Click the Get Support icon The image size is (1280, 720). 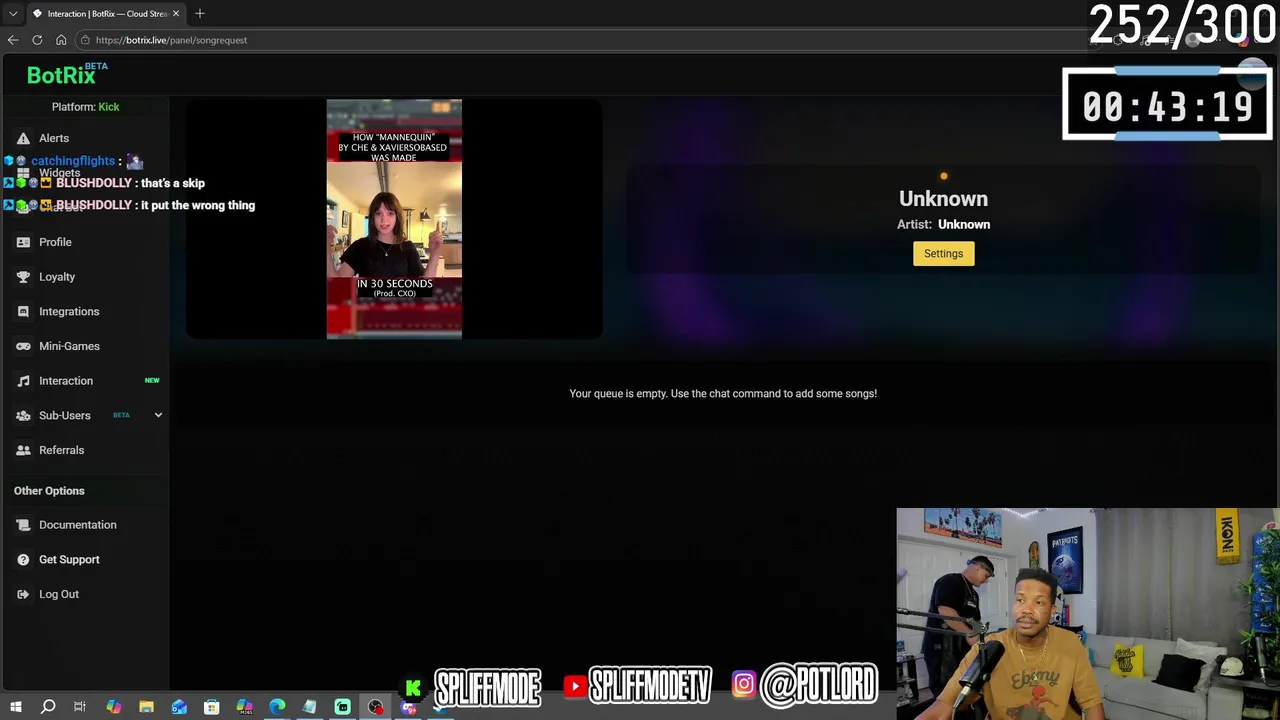[23, 560]
